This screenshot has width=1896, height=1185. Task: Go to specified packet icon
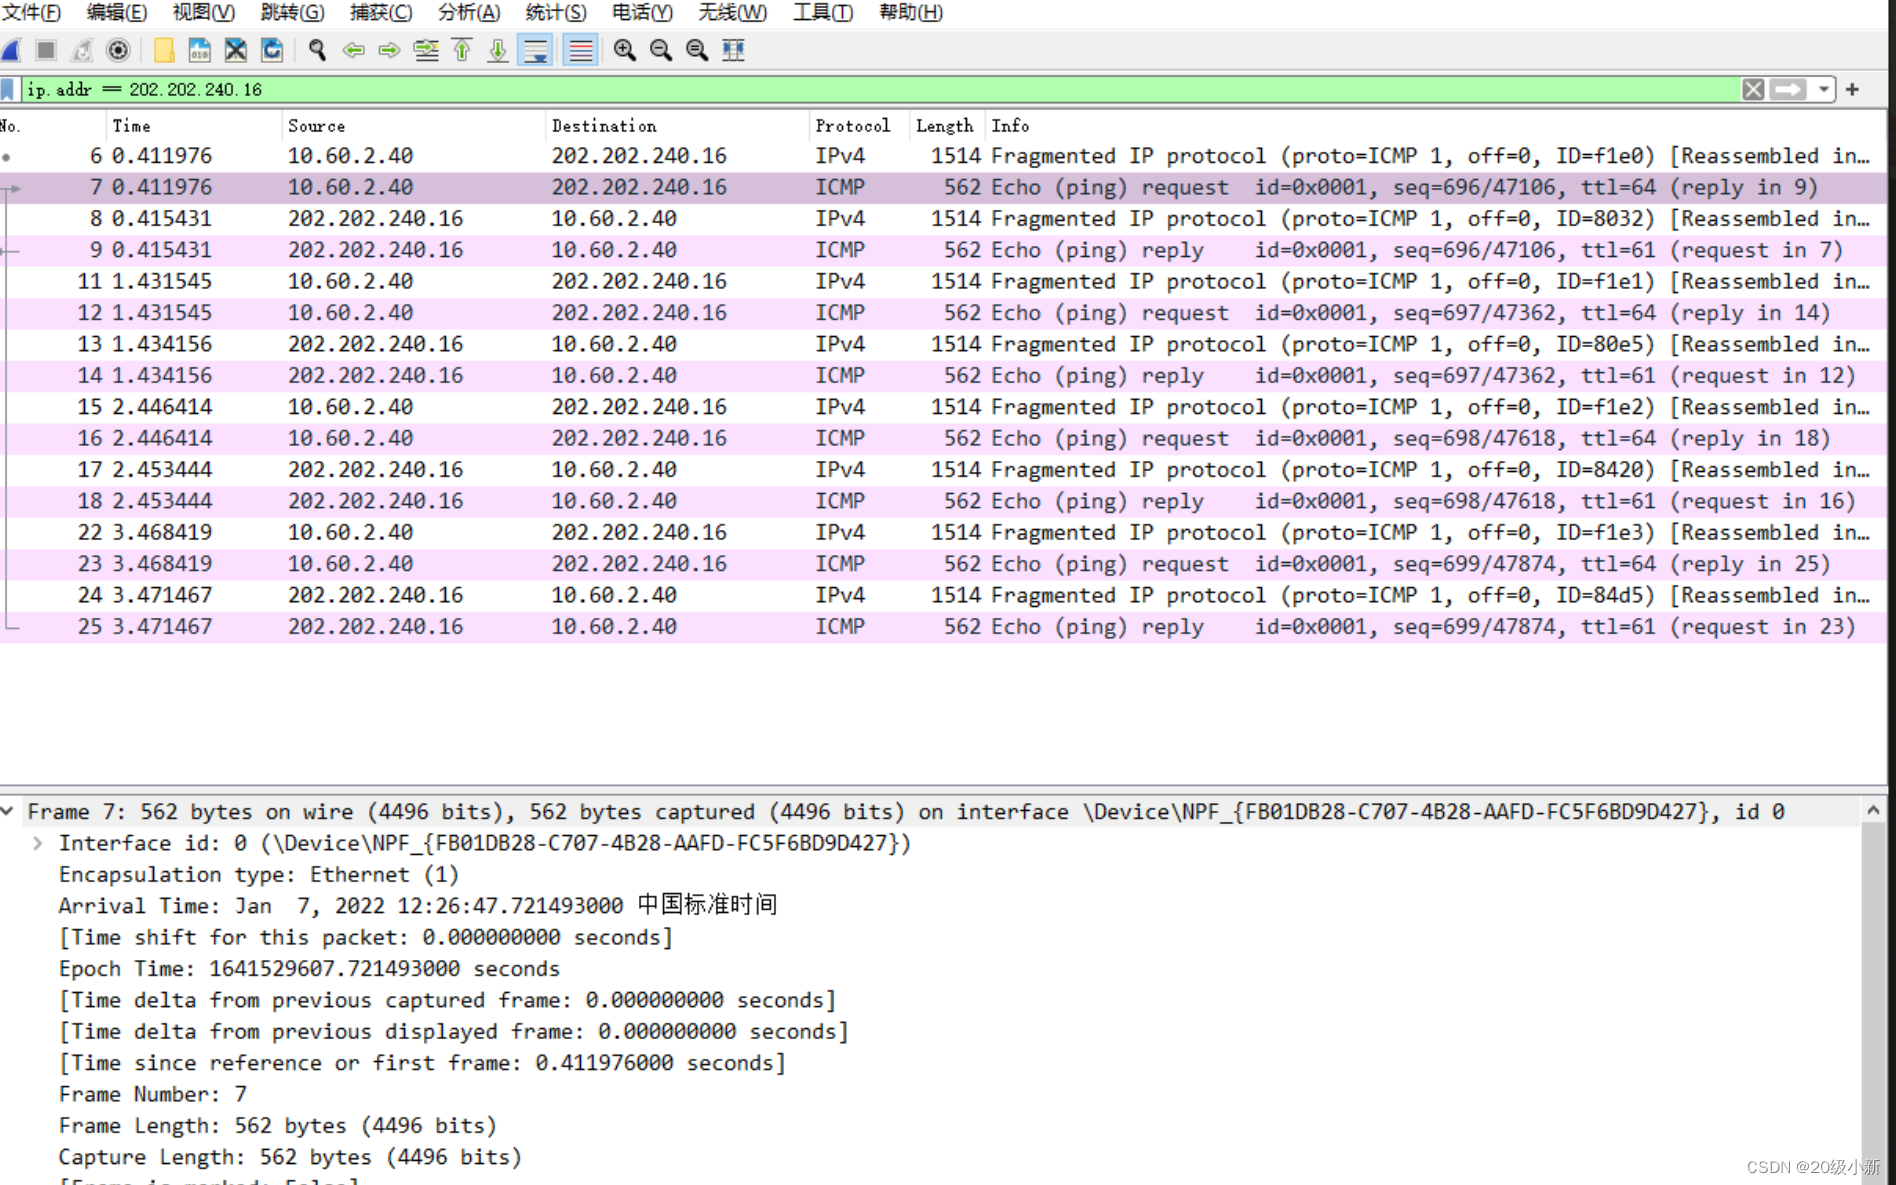pos(426,50)
